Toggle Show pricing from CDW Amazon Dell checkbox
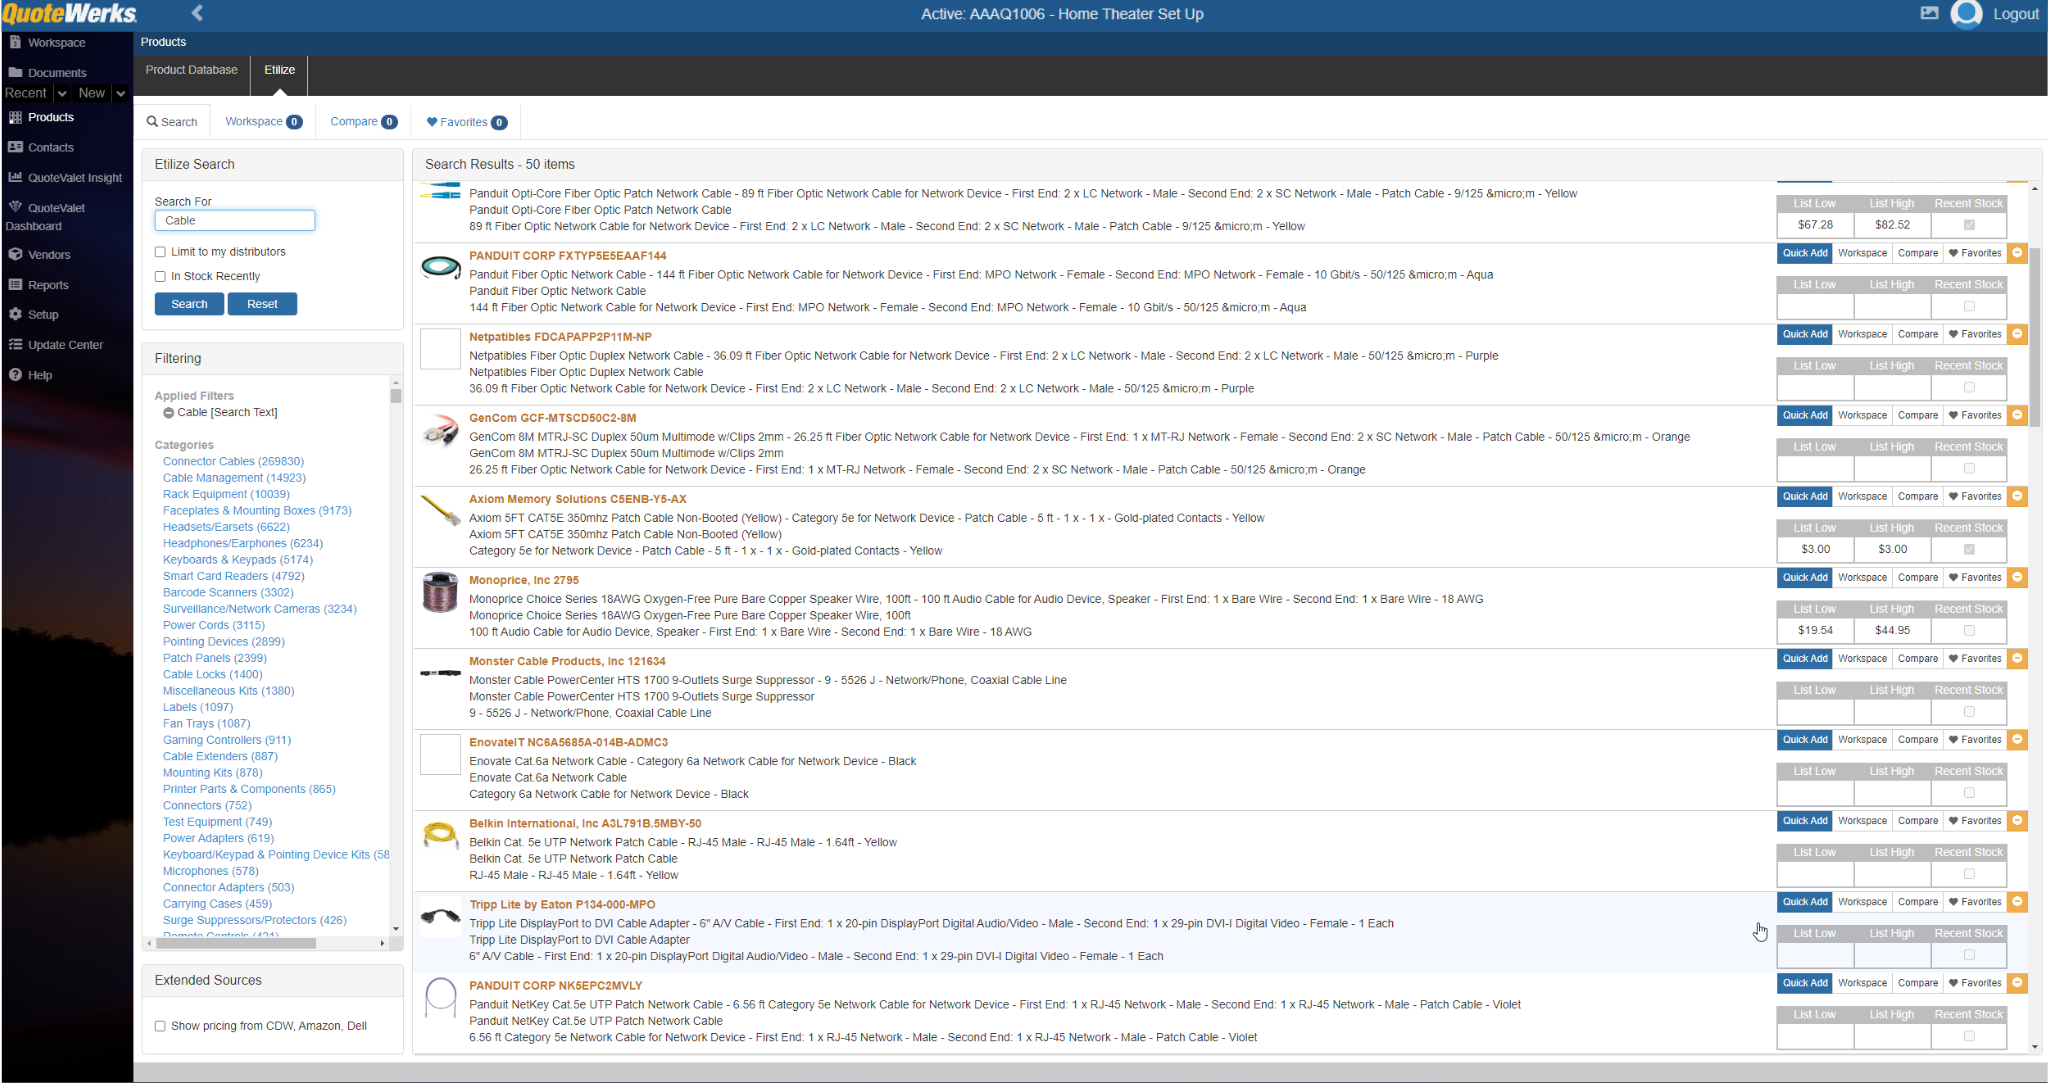Screen dimensions: 2048x1083 click(x=161, y=1025)
